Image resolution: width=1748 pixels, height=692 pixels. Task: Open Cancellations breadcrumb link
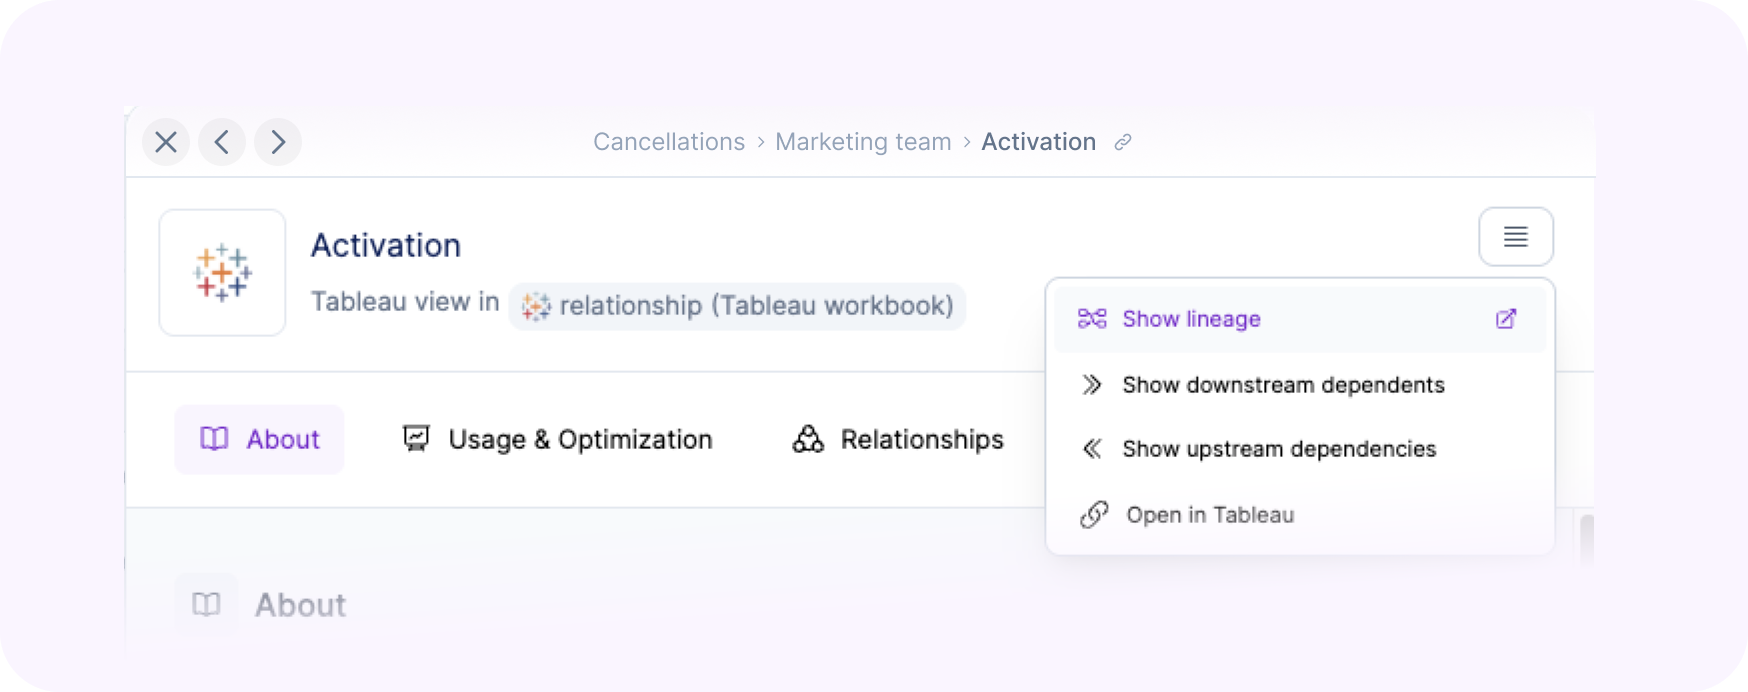click(668, 142)
